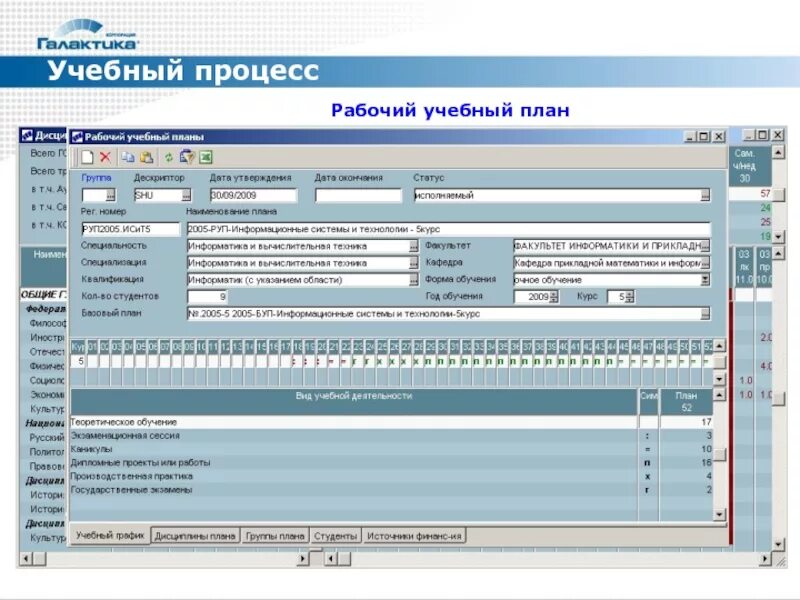
Task: Click the Курс 5 spinner arrows
Action: coord(630,297)
